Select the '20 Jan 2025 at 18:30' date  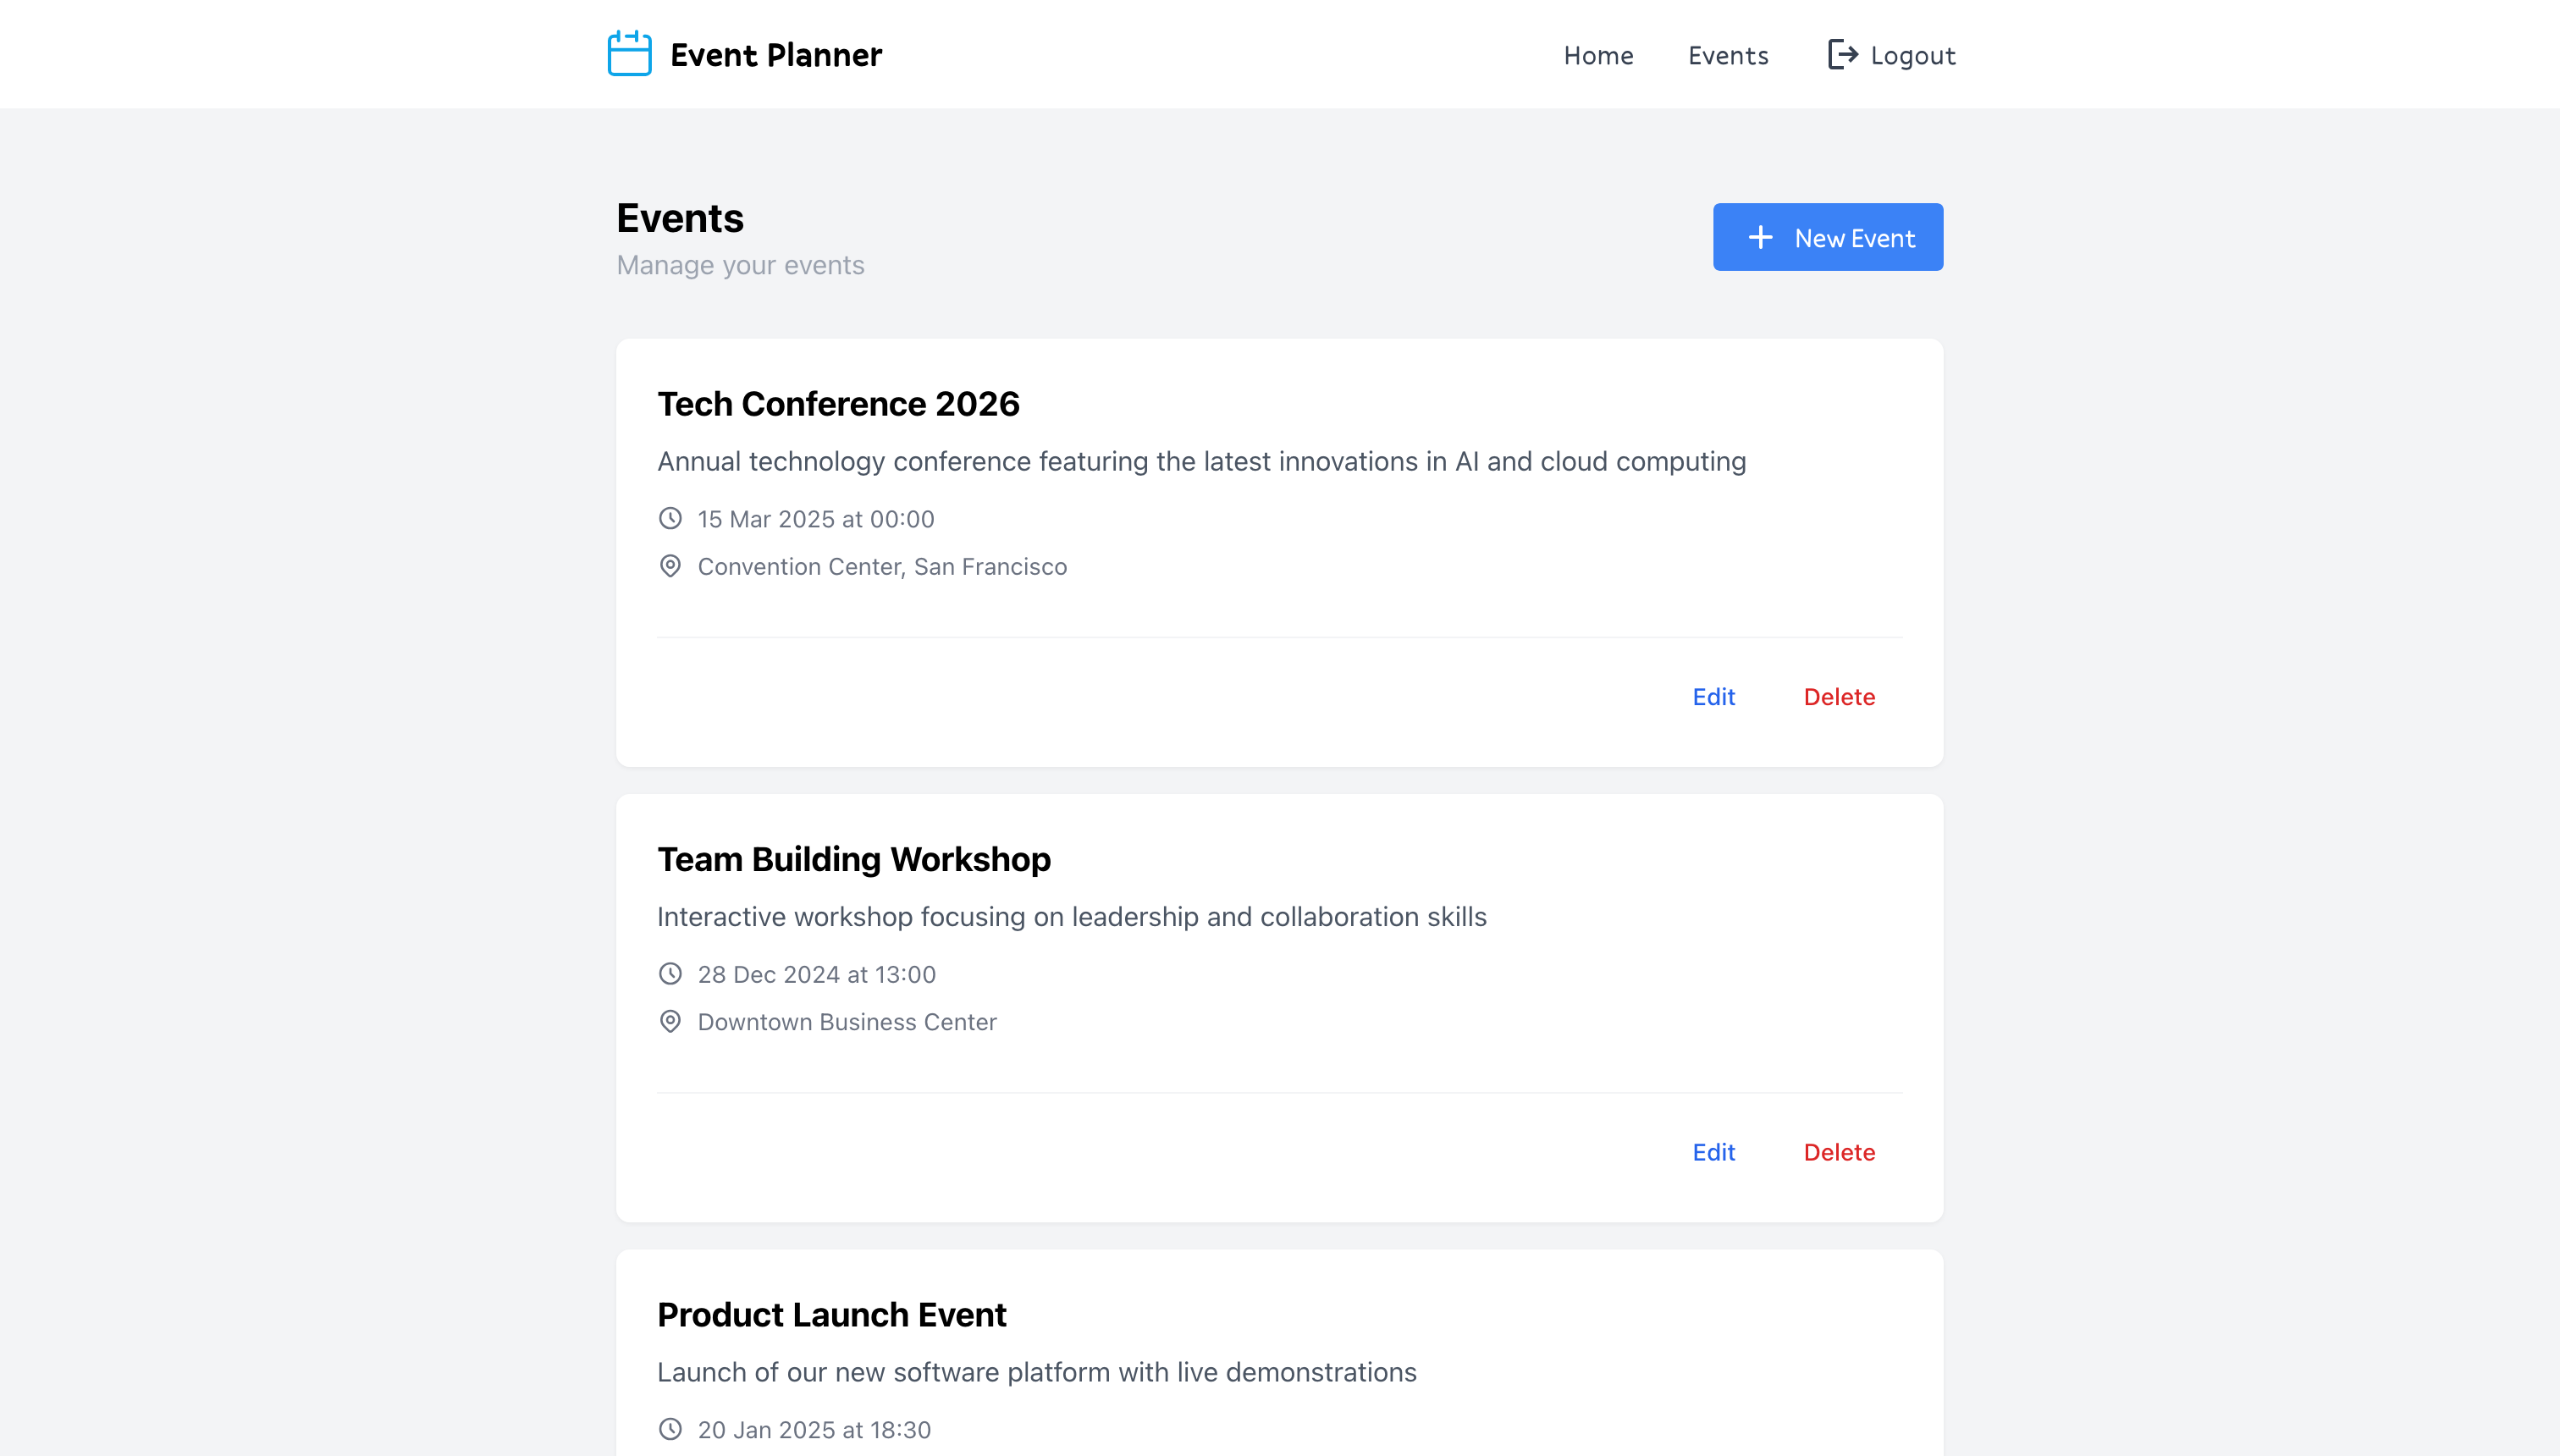pos(814,1430)
